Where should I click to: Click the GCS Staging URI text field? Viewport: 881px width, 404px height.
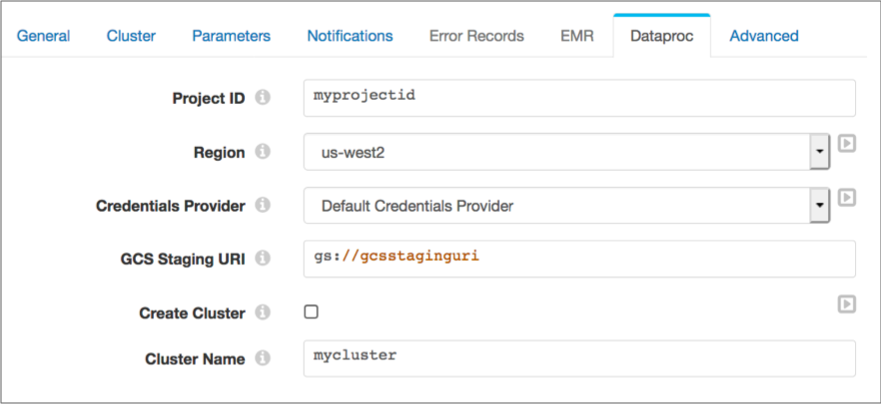(579, 259)
